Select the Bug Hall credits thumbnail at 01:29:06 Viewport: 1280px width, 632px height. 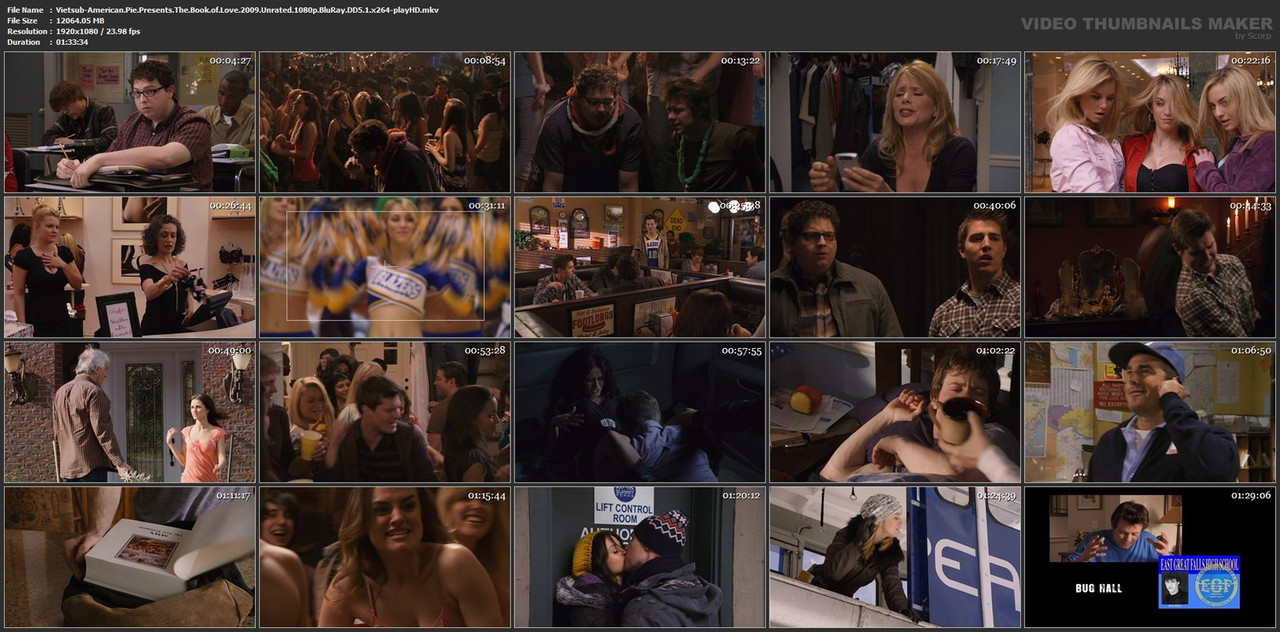1150,557
